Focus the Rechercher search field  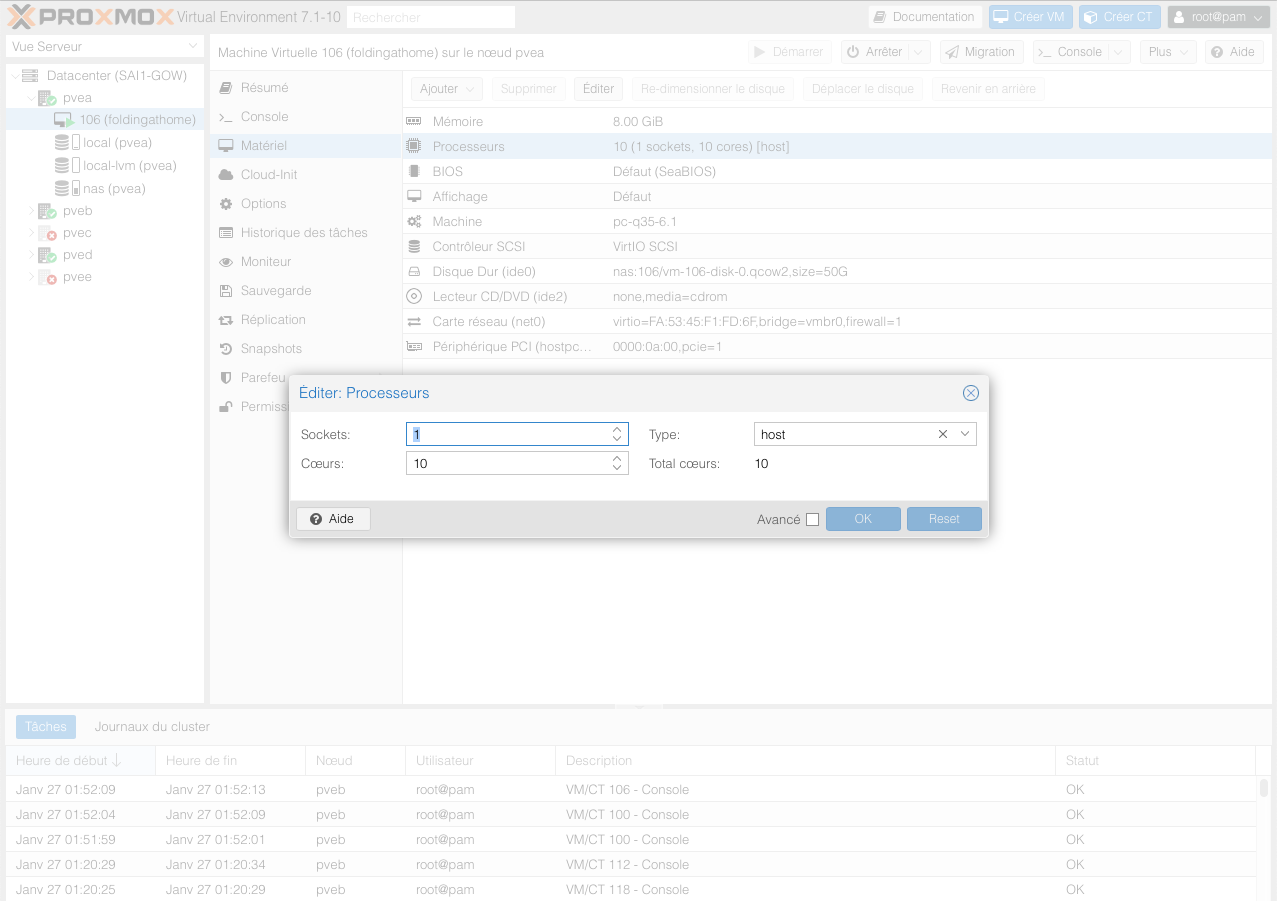(431, 17)
